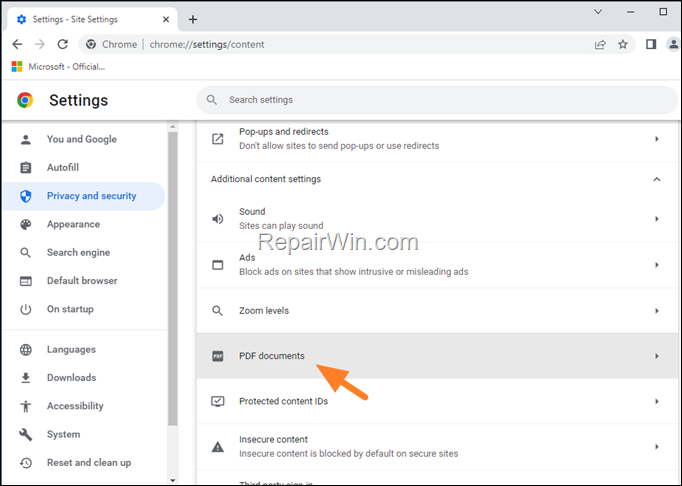Reload the page with refresh icon
Viewport: 682px width, 486px height.
click(63, 44)
